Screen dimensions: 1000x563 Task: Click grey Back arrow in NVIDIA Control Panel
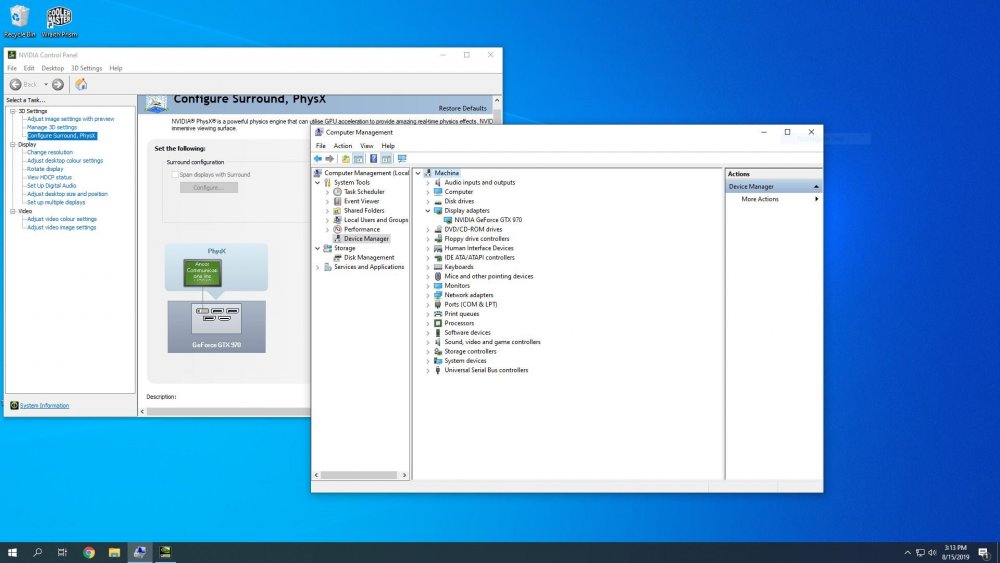pyautogui.click(x=15, y=84)
